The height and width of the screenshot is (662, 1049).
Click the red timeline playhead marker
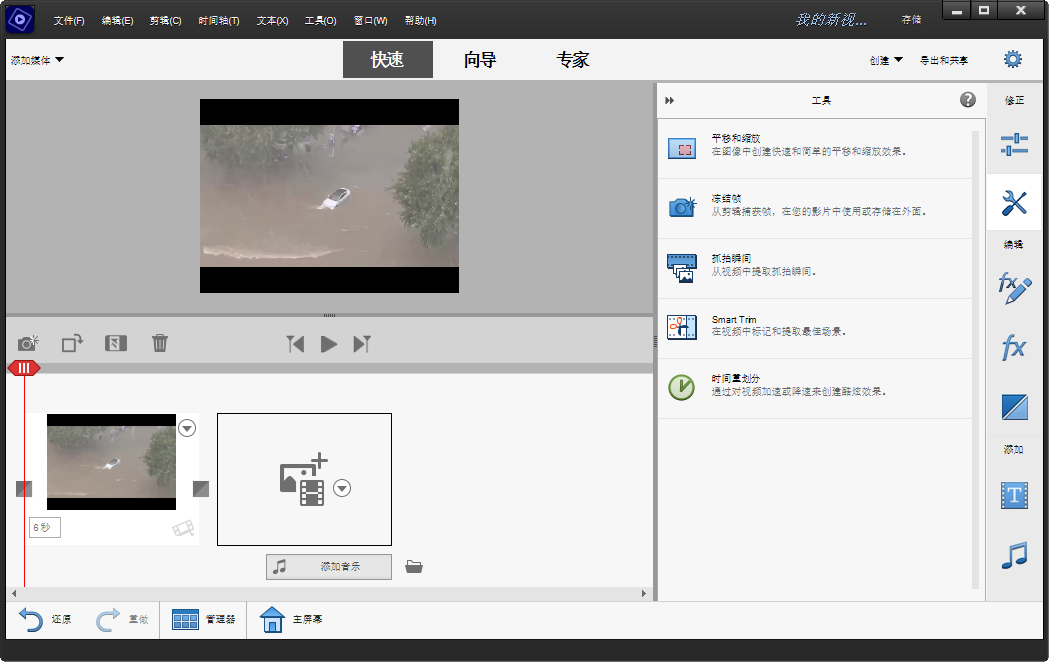tap(24, 368)
